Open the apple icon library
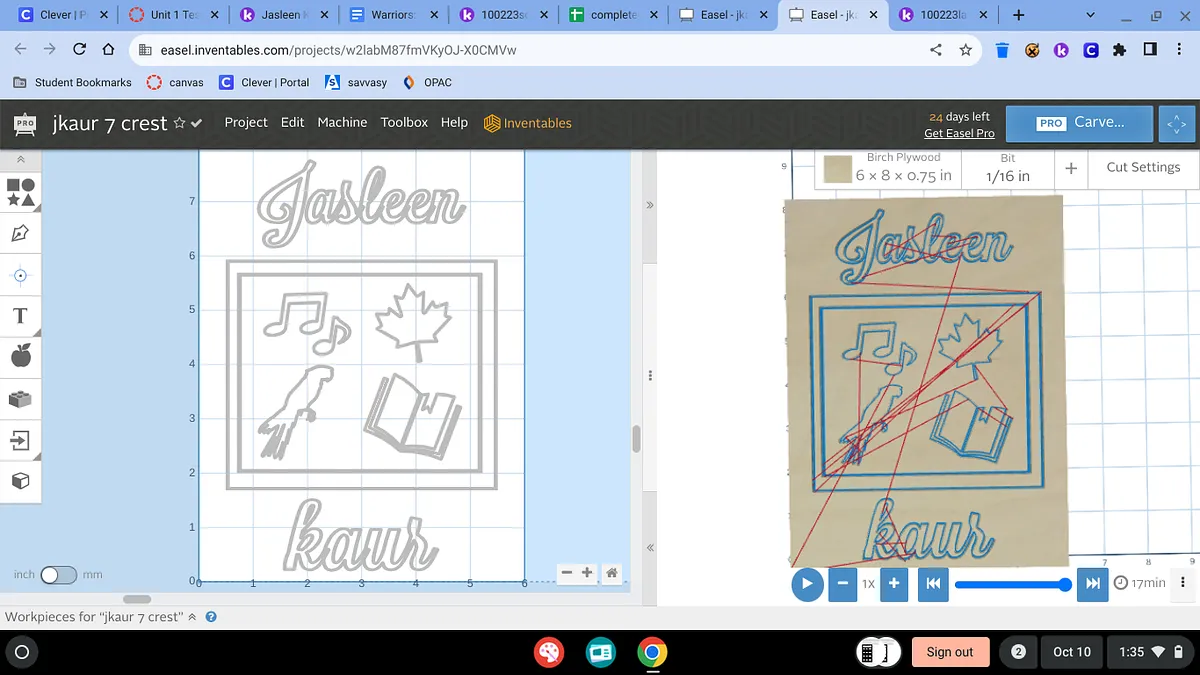This screenshot has height=675, width=1200. click(21, 355)
